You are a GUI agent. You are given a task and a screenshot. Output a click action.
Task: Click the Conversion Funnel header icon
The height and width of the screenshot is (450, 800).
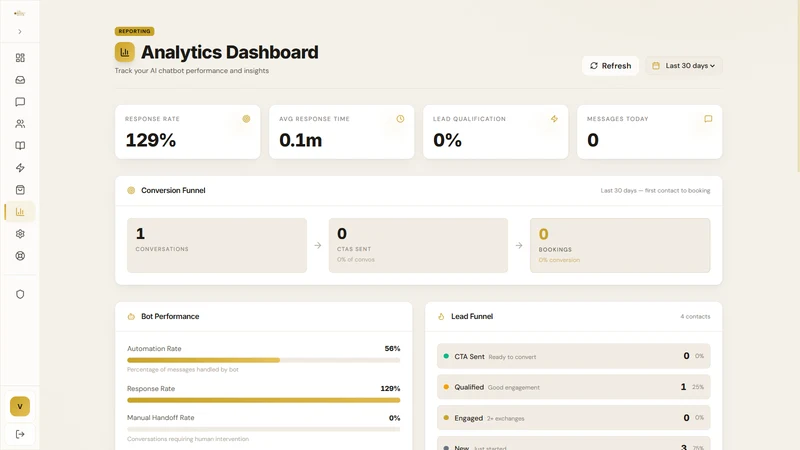(x=131, y=190)
